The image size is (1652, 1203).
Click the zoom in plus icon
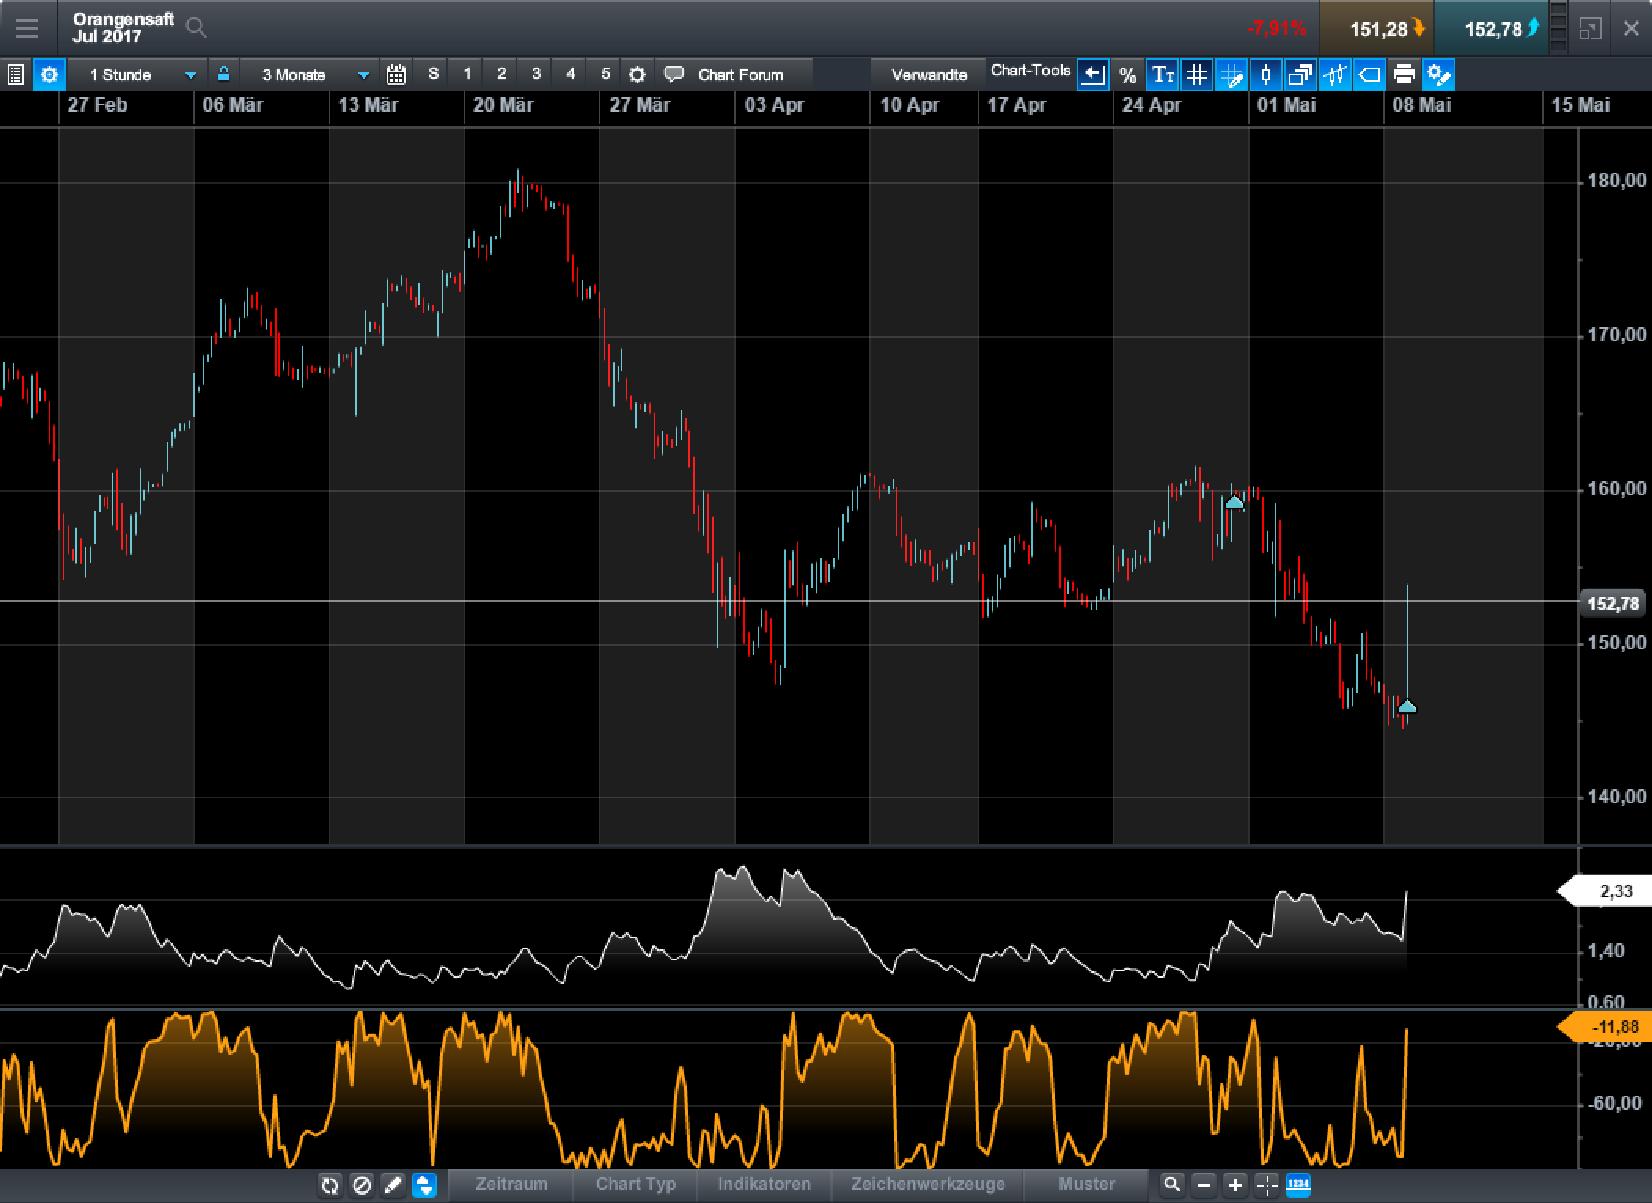click(1235, 1185)
